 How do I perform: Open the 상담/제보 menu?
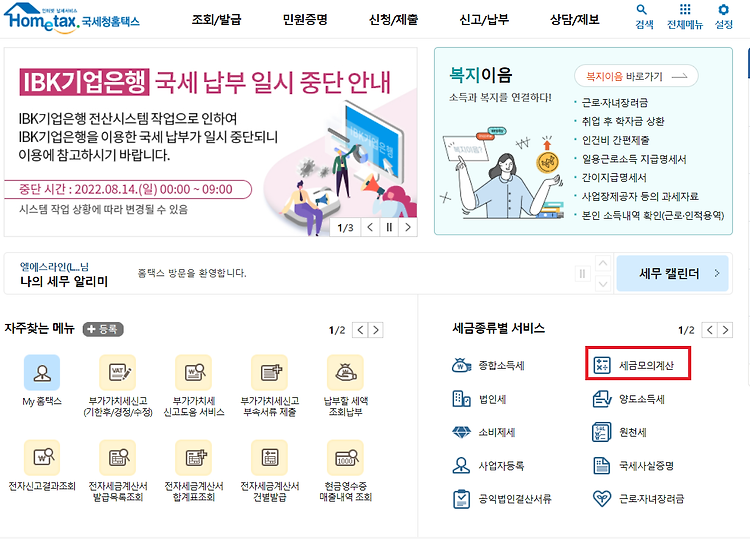pyautogui.click(x=574, y=20)
